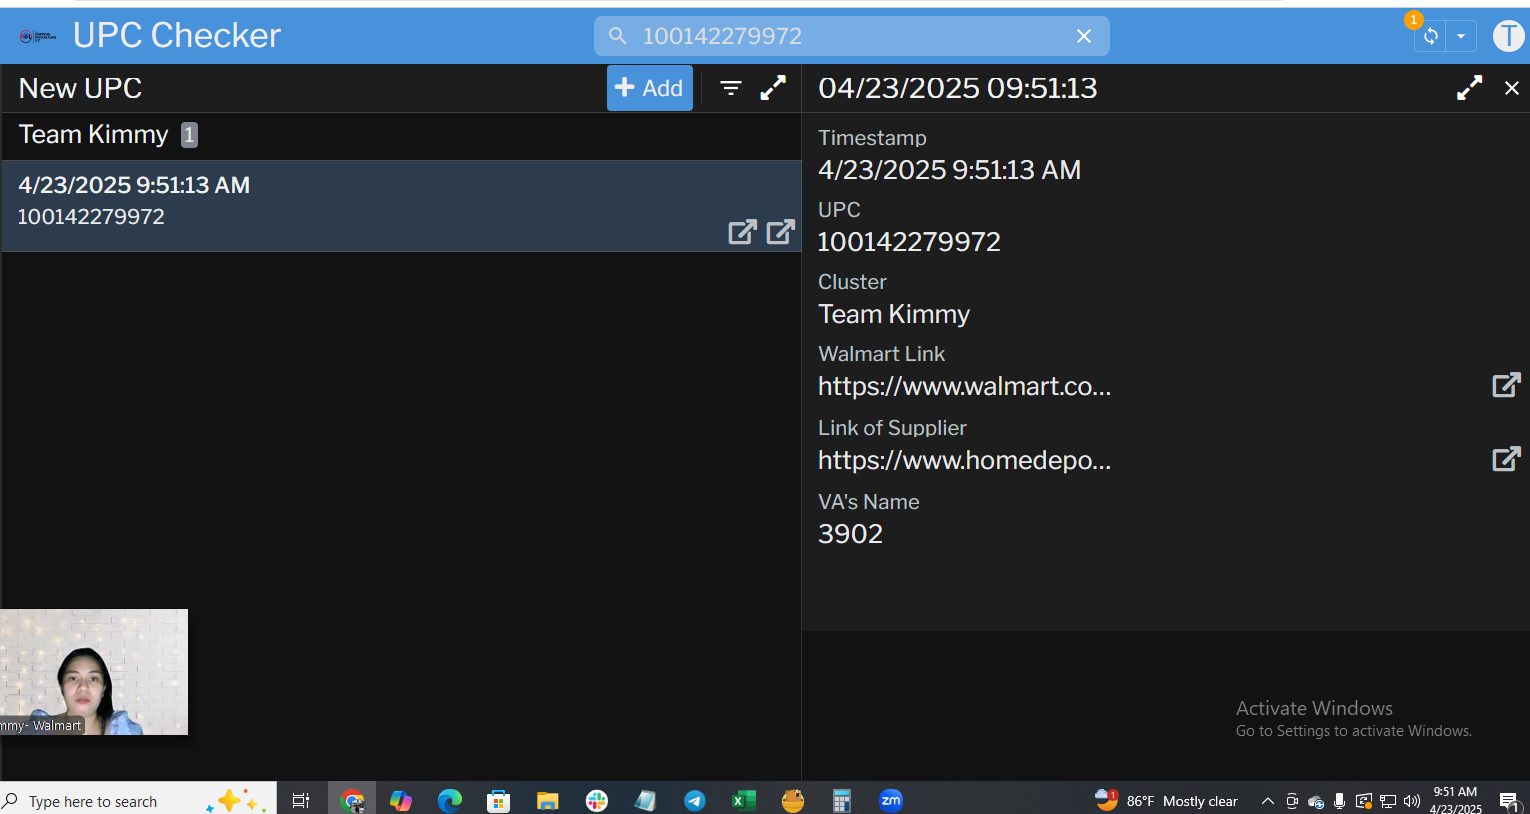The width and height of the screenshot is (1530, 814).
Task: Open Calculator from the taskbar
Action: tap(842, 800)
